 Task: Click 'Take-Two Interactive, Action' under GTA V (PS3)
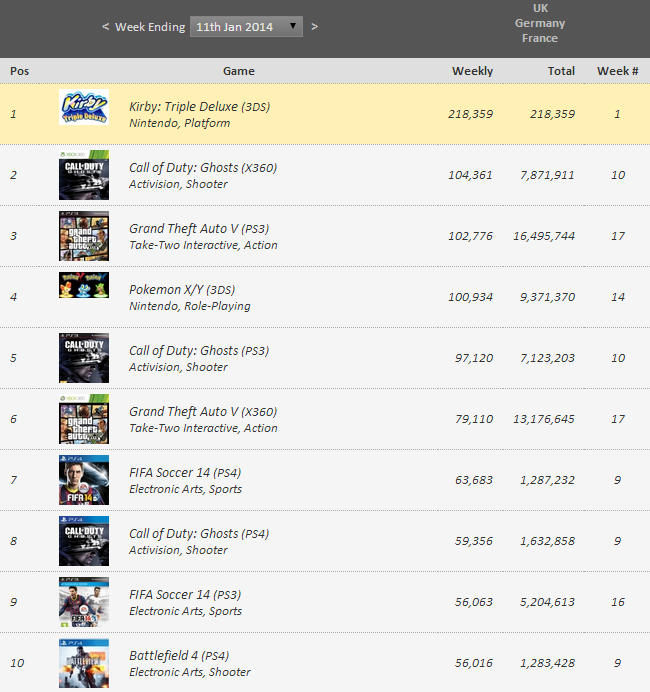tap(203, 245)
